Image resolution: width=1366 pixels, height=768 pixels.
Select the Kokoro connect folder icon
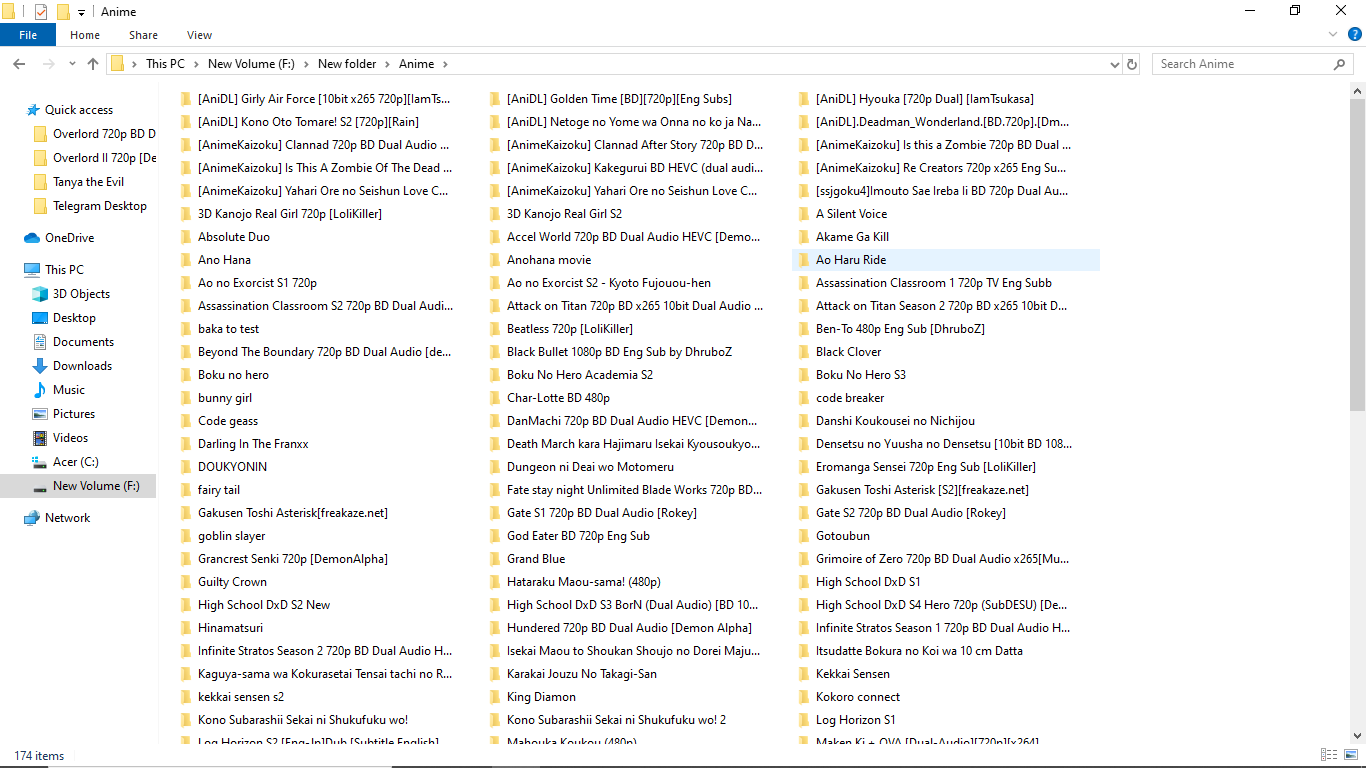point(805,697)
